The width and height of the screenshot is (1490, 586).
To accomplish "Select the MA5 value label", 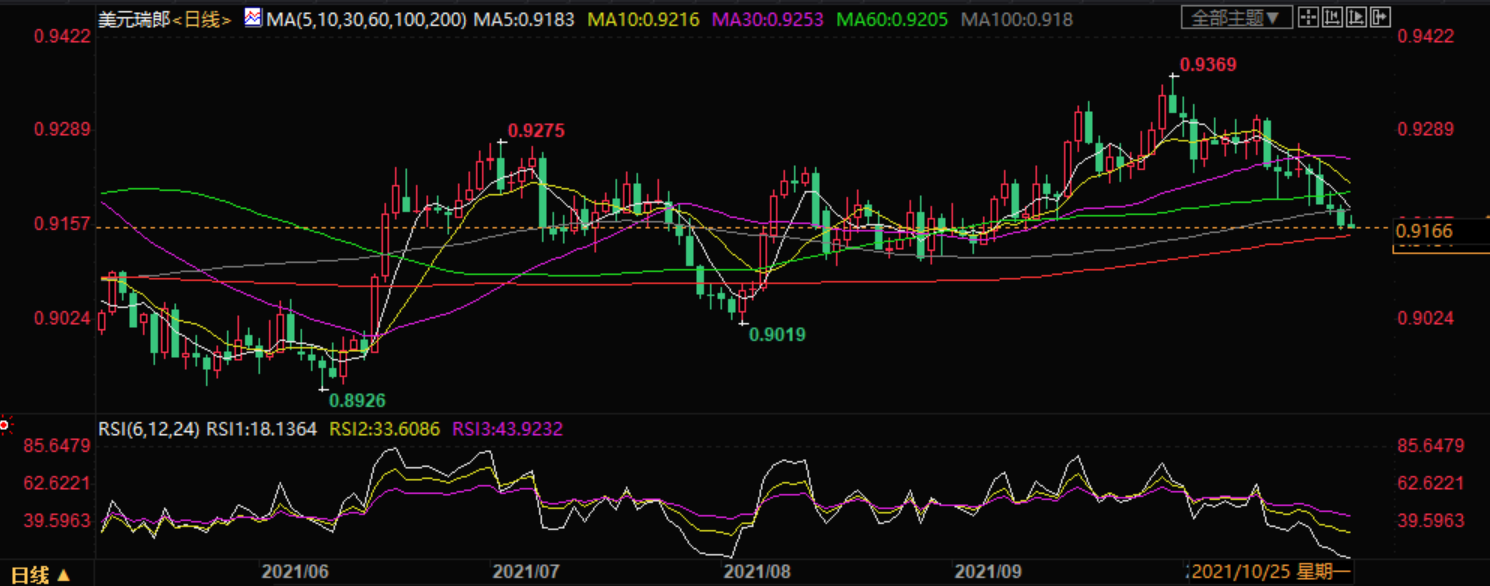I will pos(525,18).
